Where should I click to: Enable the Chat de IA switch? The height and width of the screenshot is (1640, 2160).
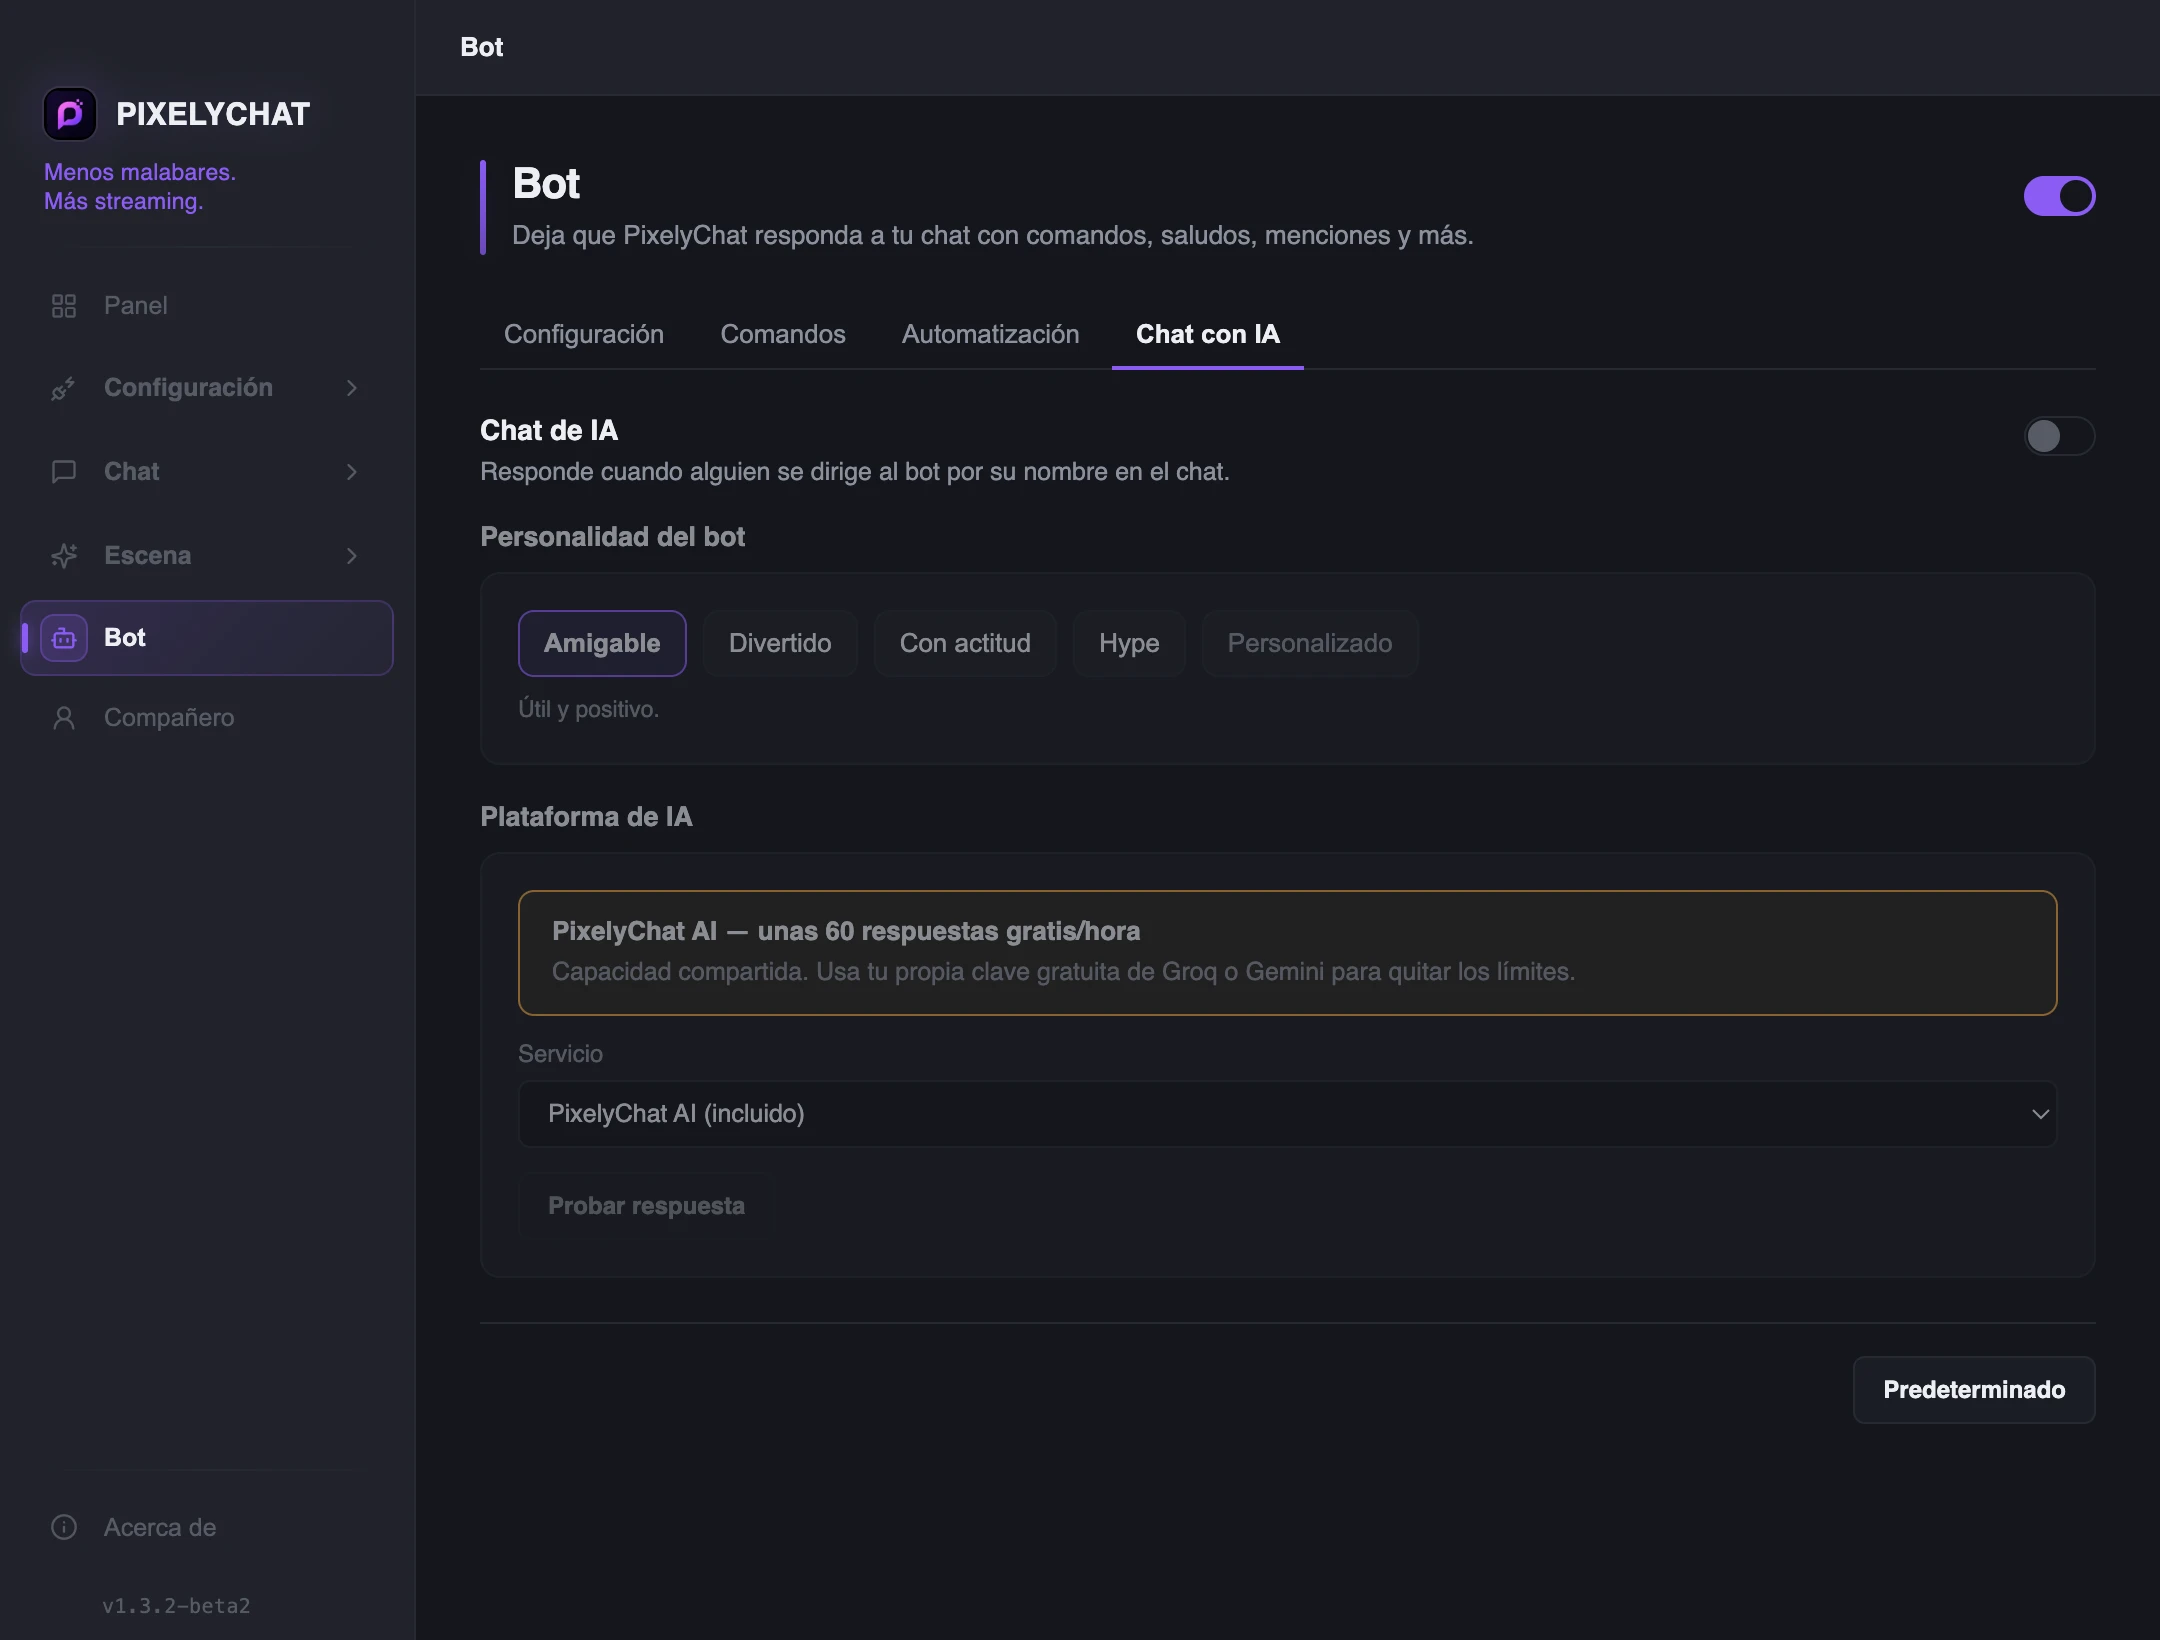(x=2059, y=436)
